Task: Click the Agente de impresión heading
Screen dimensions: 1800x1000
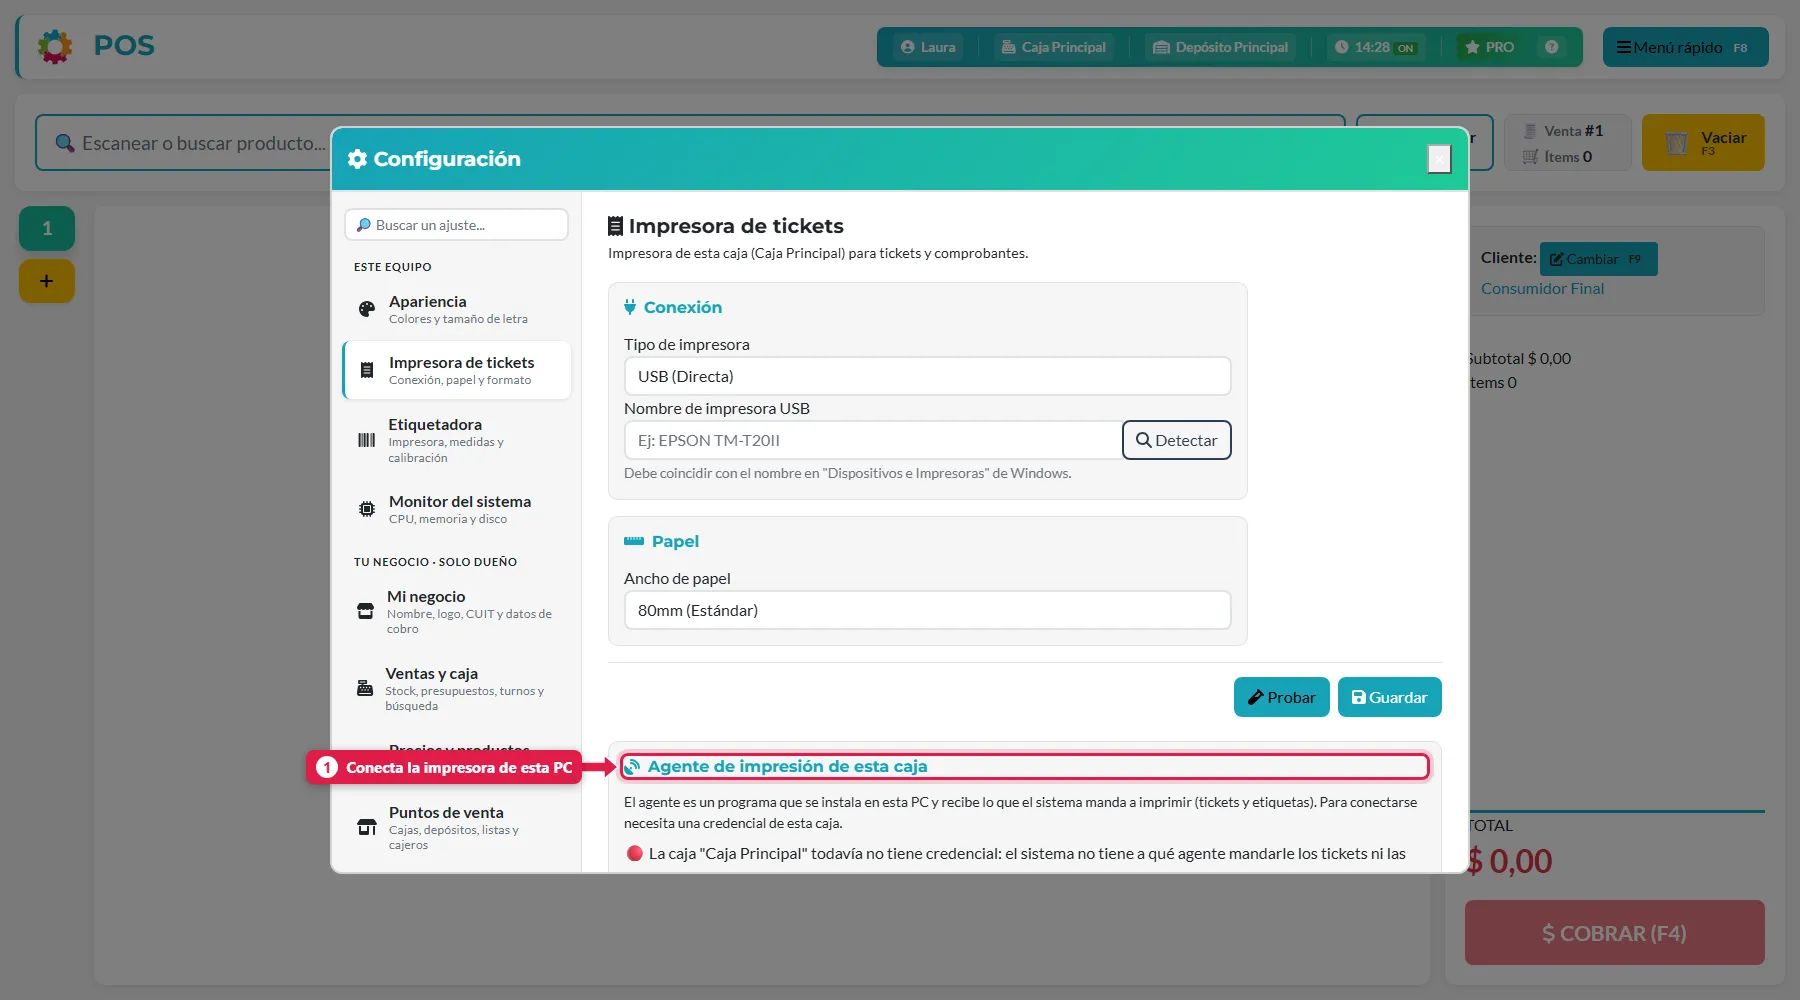Action: 787,766
